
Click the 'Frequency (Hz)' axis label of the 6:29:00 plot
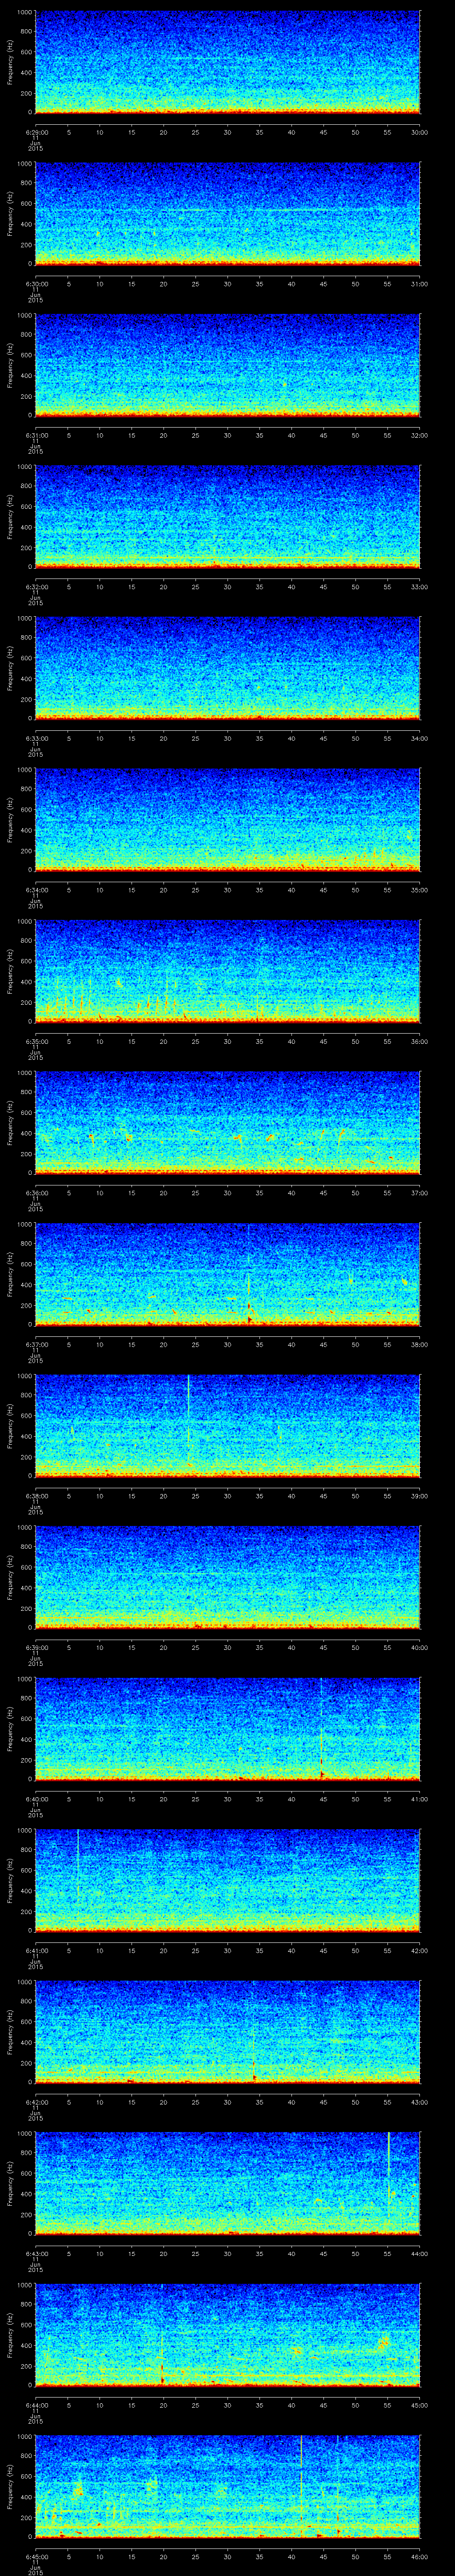point(11,62)
